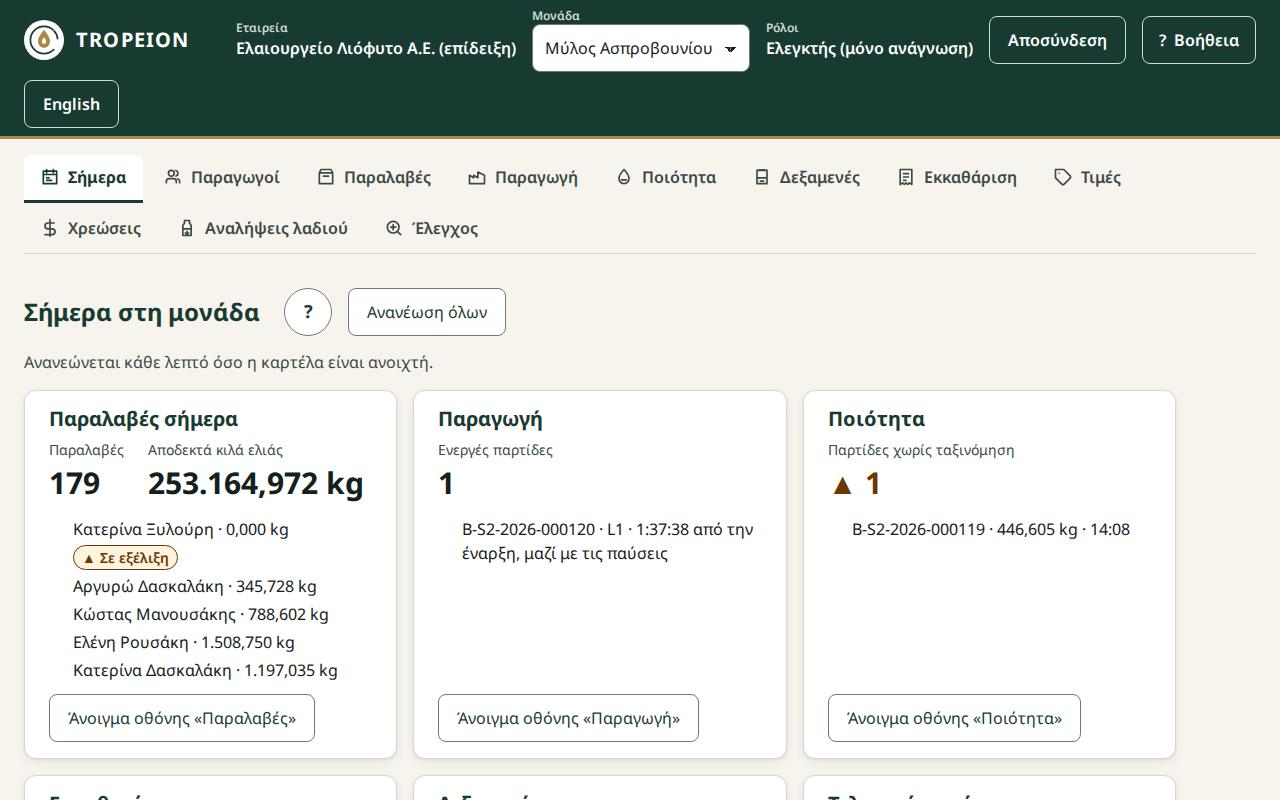Open the Βοήθεια help button
This screenshot has width=1280, height=800.
(x=1199, y=40)
